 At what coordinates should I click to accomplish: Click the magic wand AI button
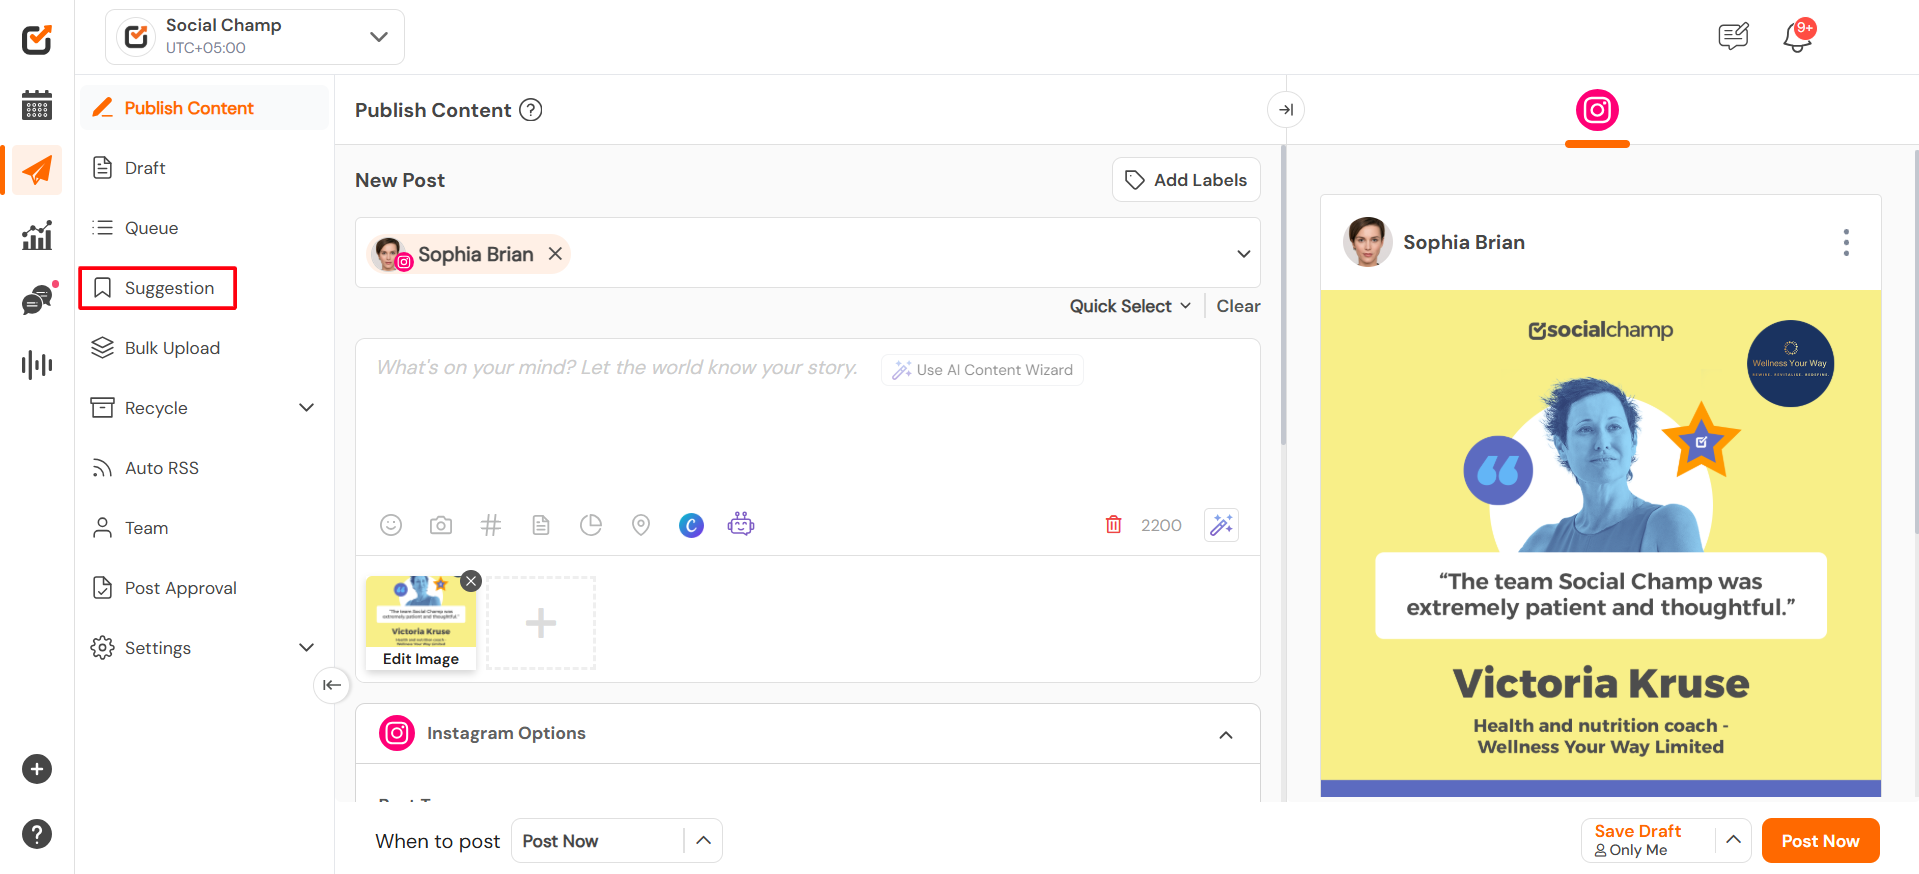tap(1222, 525)
